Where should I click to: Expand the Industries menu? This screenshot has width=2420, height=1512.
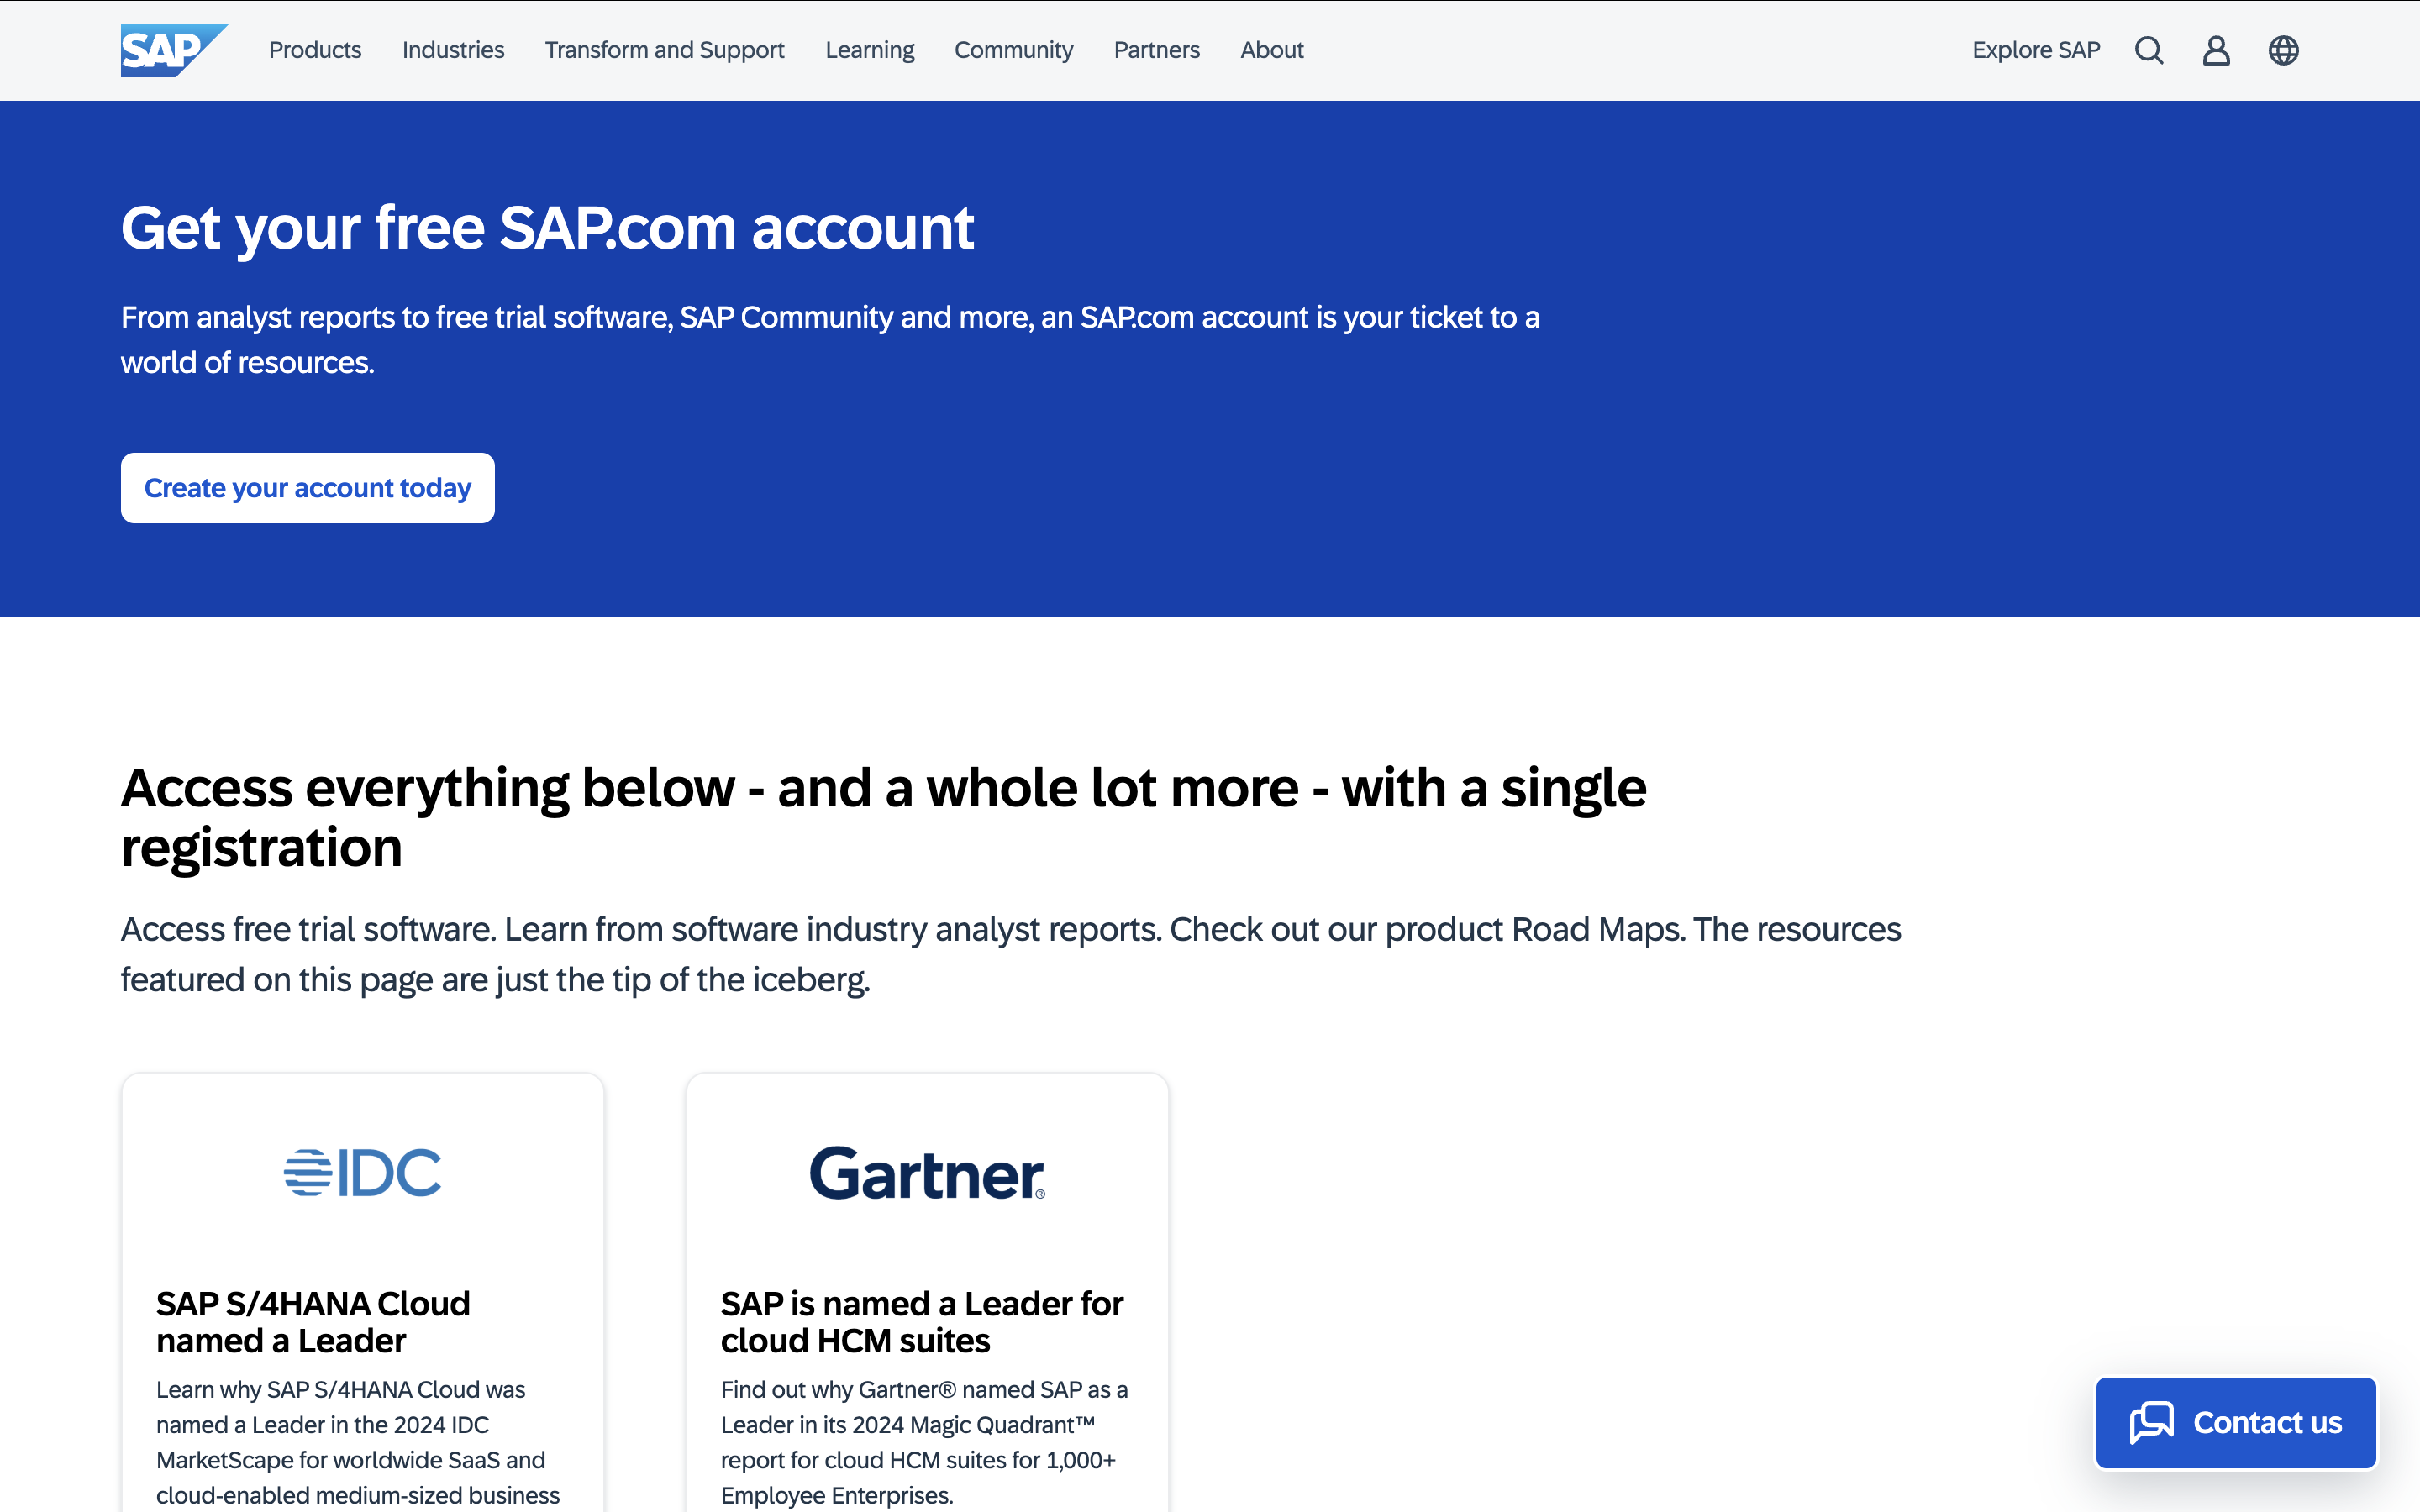click(x=453, y=50)
